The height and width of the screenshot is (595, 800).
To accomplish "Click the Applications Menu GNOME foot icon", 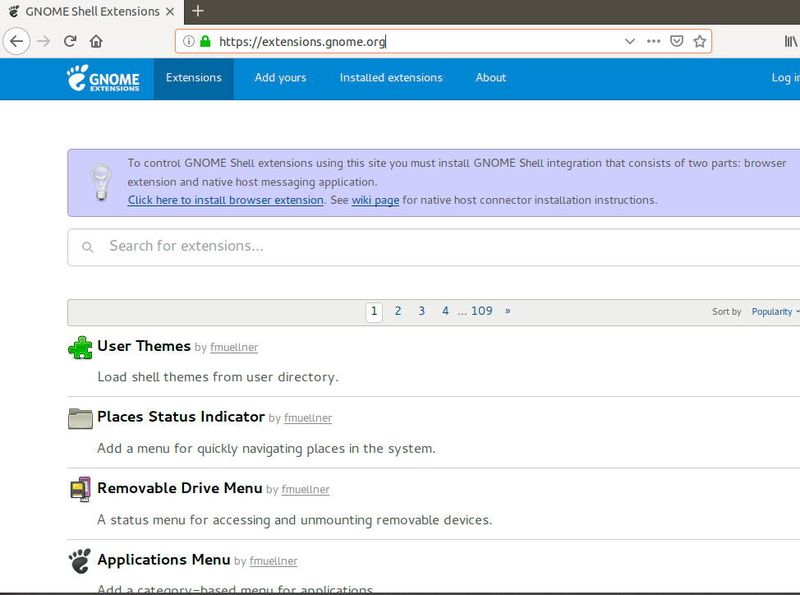I will click(78, 561).
